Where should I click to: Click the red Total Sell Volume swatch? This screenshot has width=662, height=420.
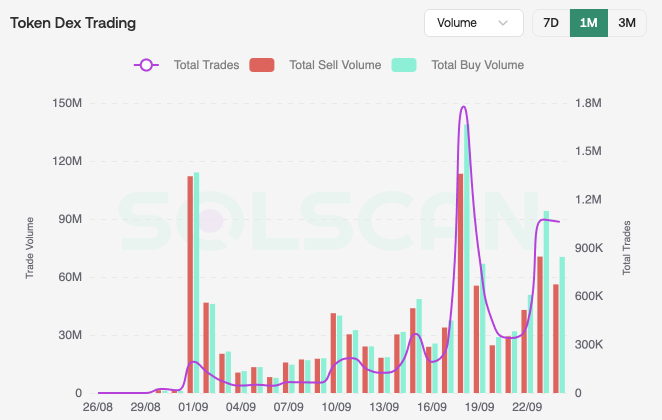tap(262, 65)
